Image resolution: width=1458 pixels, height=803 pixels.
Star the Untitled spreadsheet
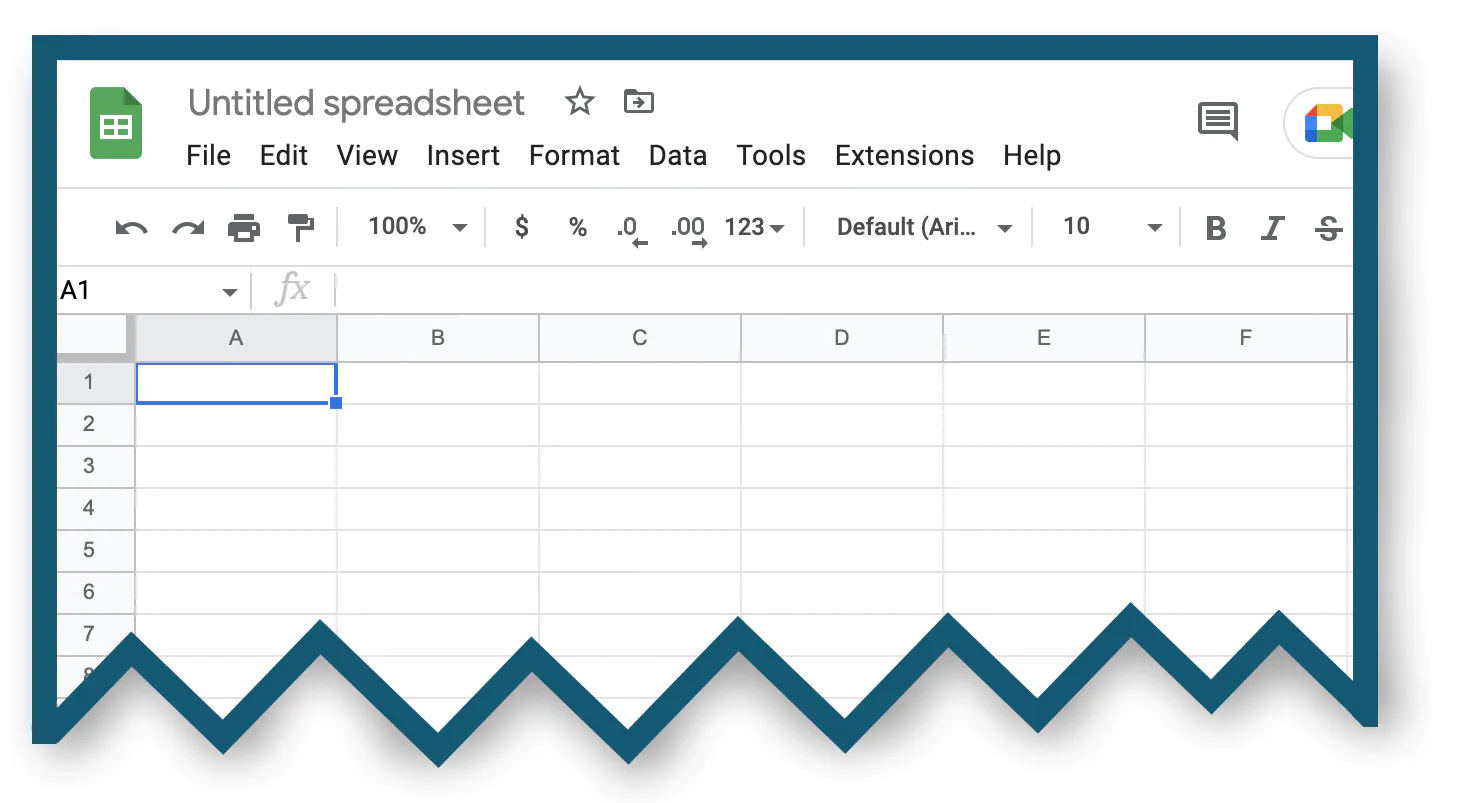(580, 102)
